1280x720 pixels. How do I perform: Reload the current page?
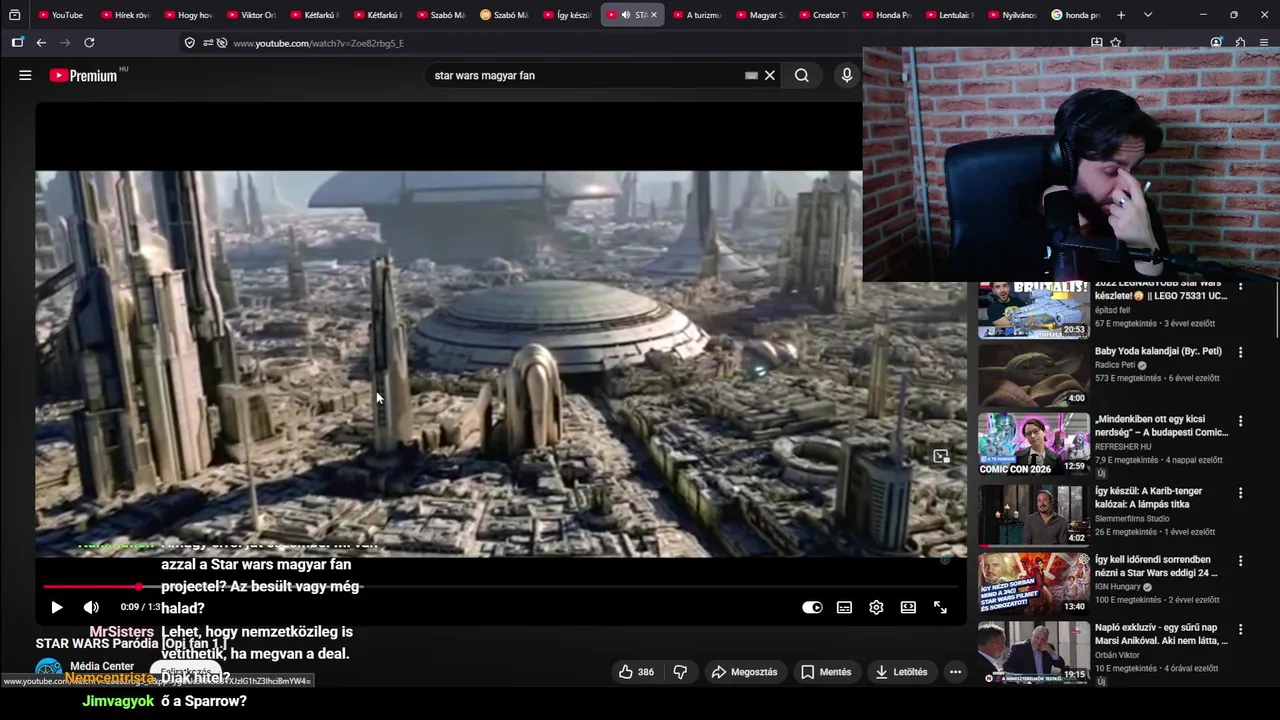pos(89,43)
